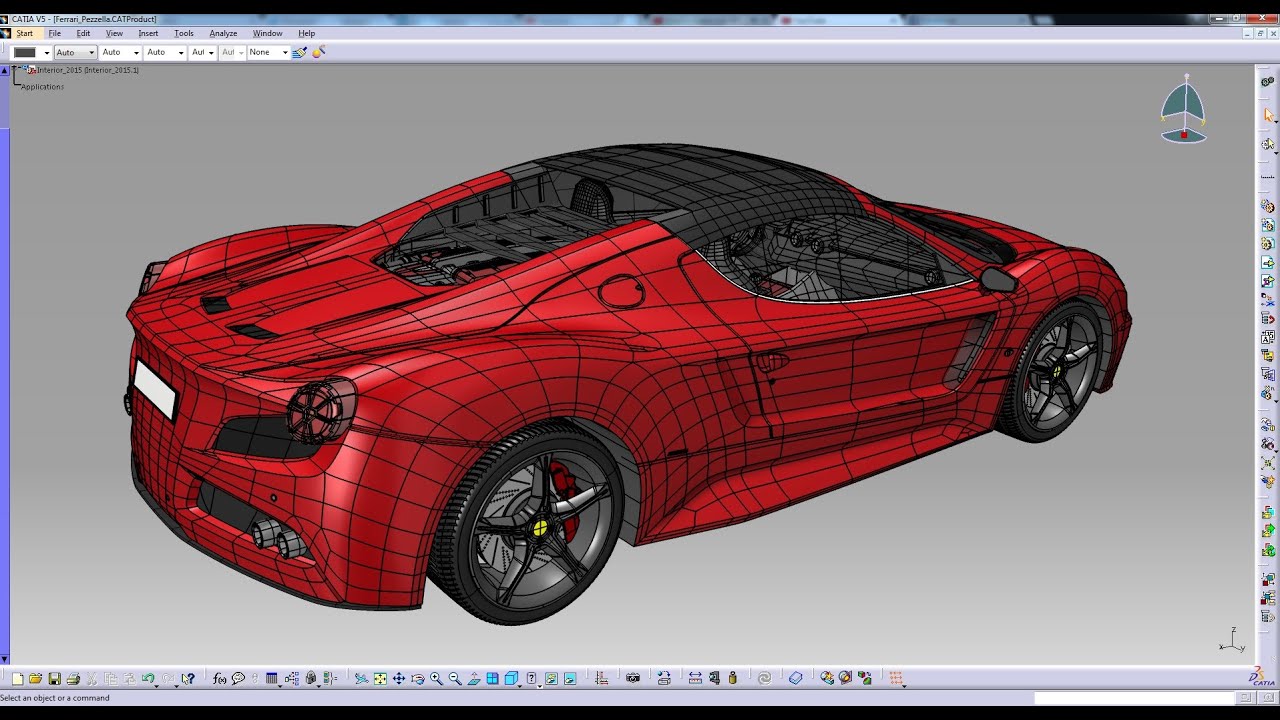Open the Formula f(x) tool
This screenshot has height=720, width=1280.
coord(220,678)
